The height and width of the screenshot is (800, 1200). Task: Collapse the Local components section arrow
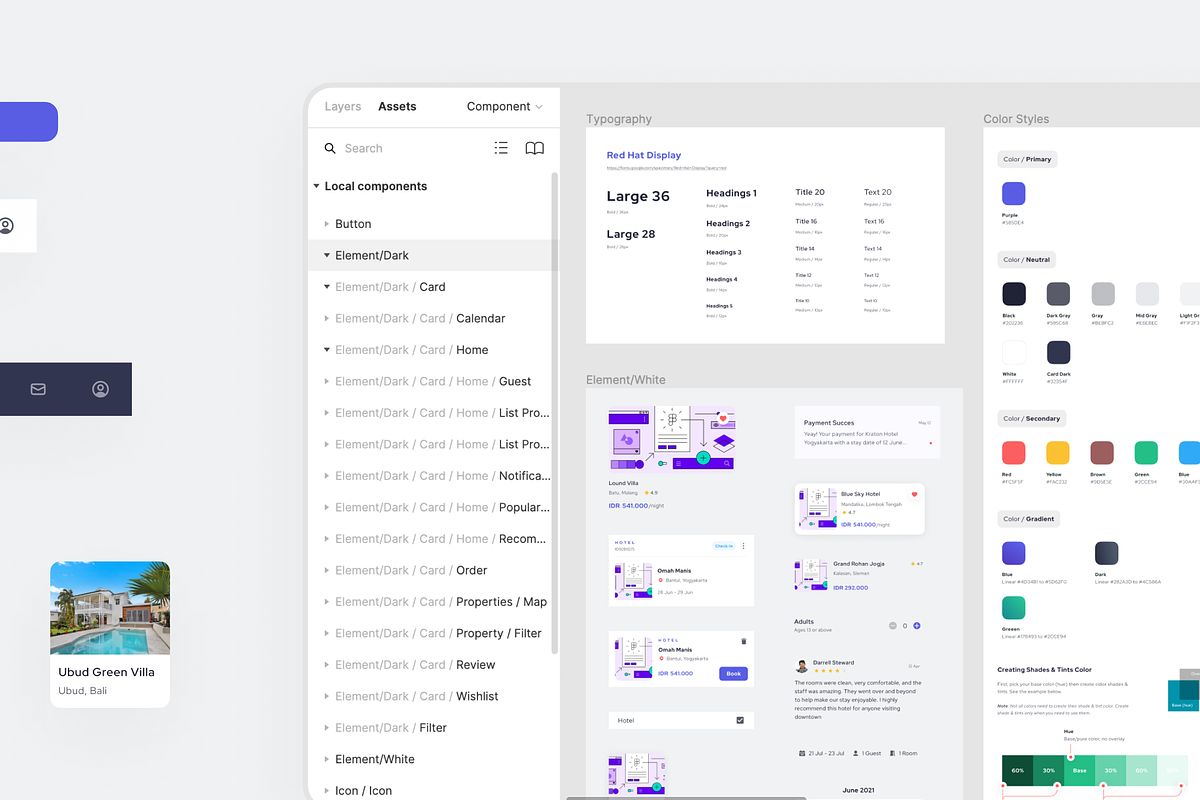pyautogui.click(x=316, y=186)
